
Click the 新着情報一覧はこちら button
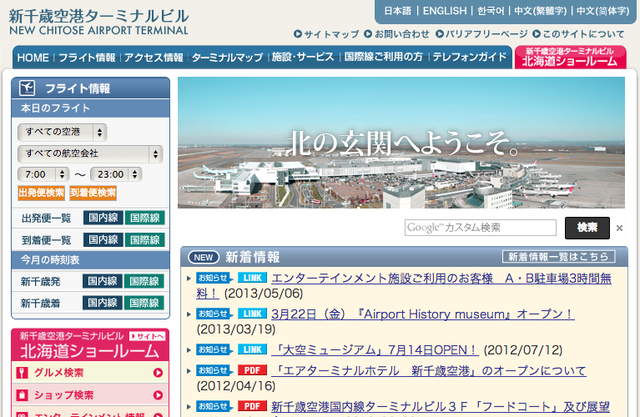coord(558,257)
